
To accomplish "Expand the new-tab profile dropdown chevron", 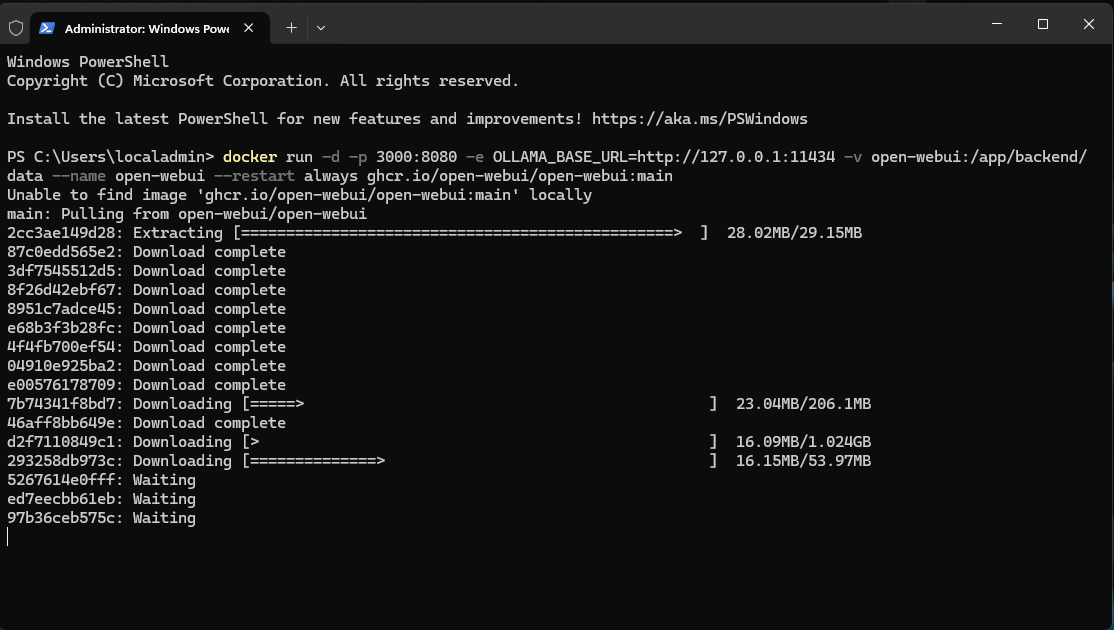I will click(321, 28).
